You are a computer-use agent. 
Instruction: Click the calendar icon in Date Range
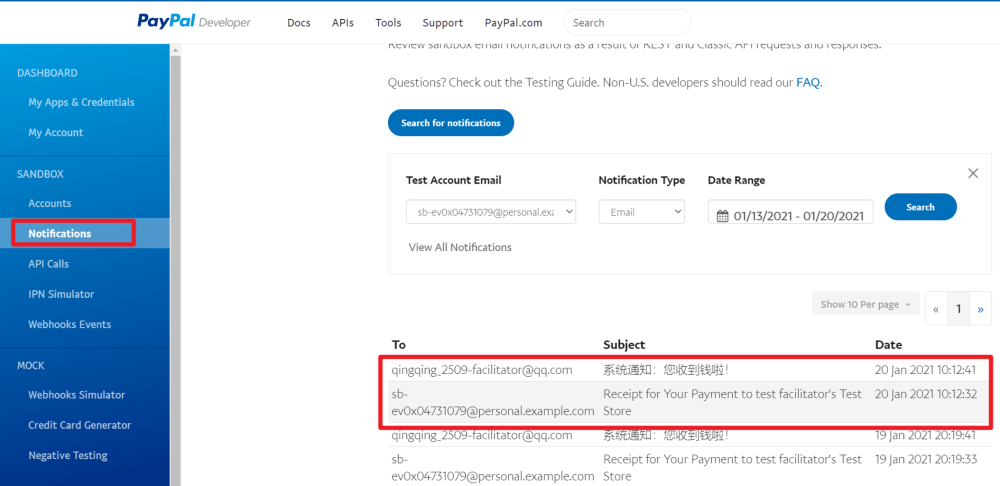(x=722, y=216)
